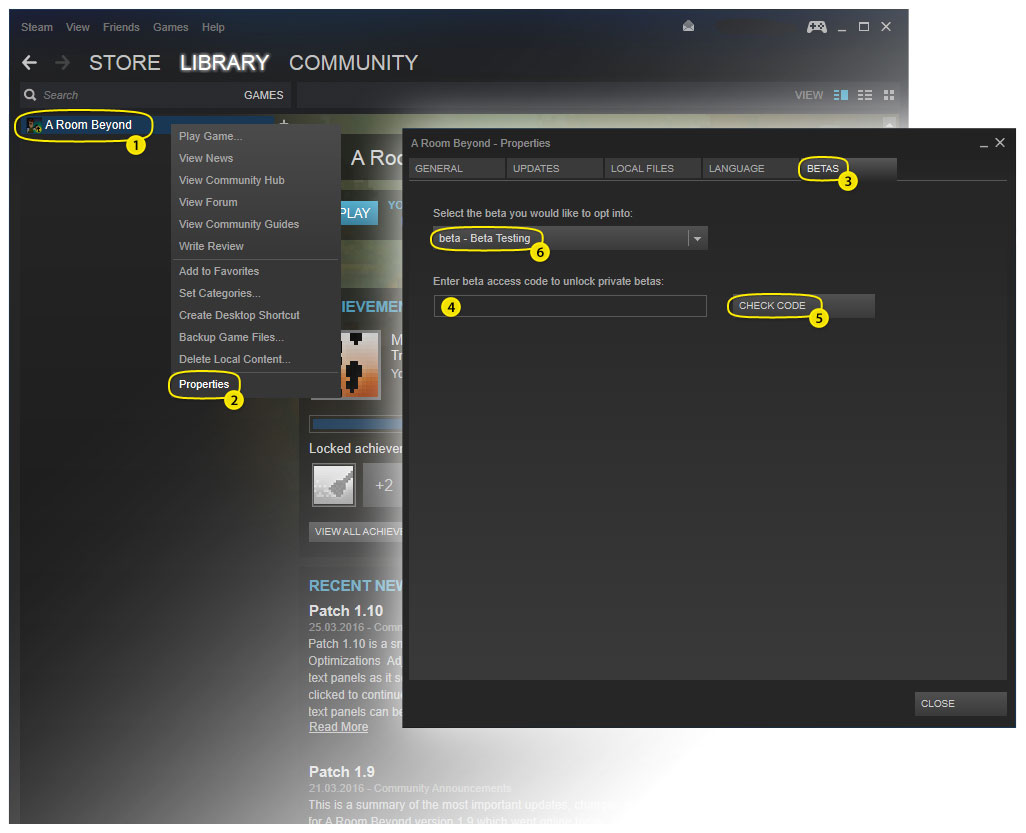Open the inbox notification icon
The width and height of the screenshot is (1026, 833).
(x=688, y=26)
